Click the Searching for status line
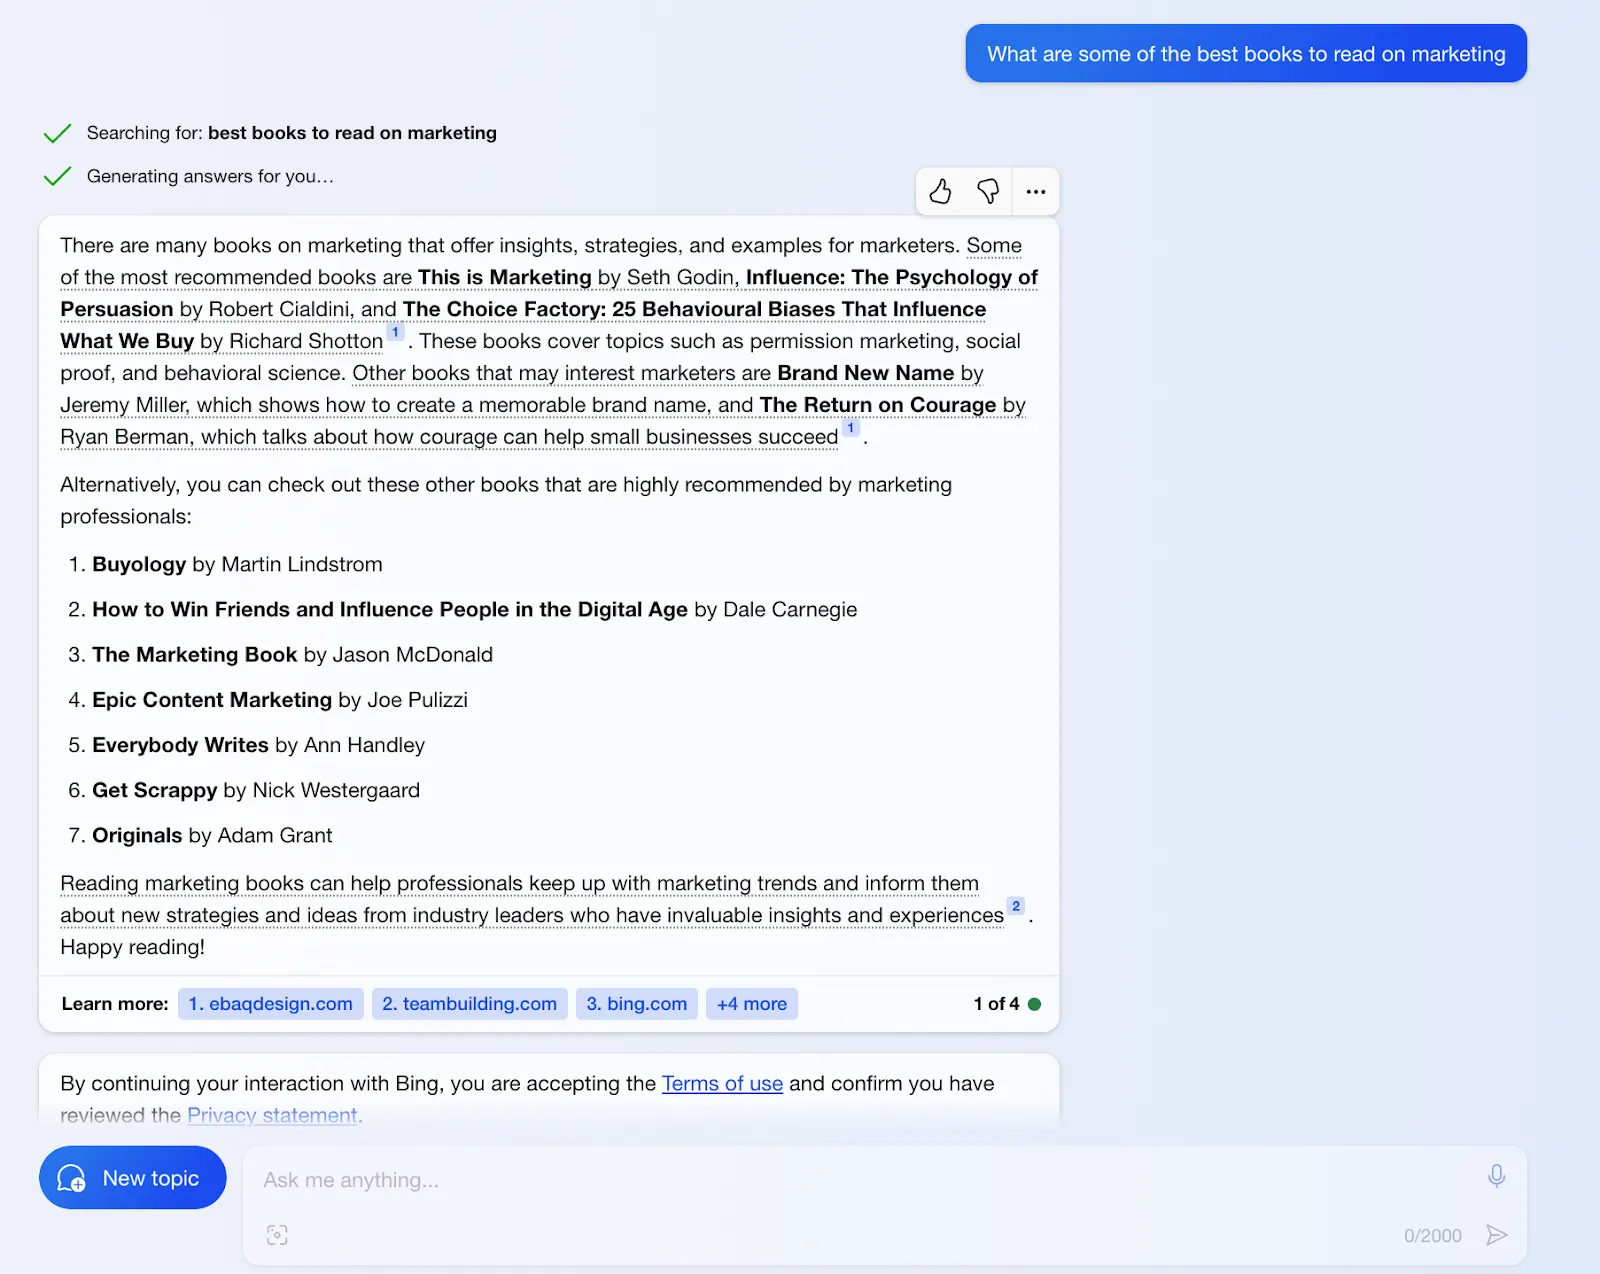1600x1274 pixels. pos(291,133)
